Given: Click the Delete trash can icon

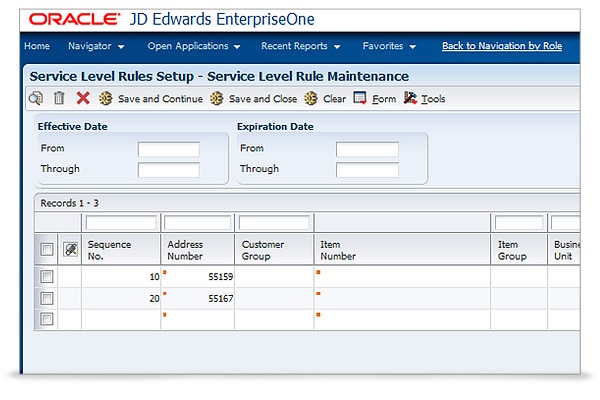Looking at the screenshot, I should tap(59, 98).
